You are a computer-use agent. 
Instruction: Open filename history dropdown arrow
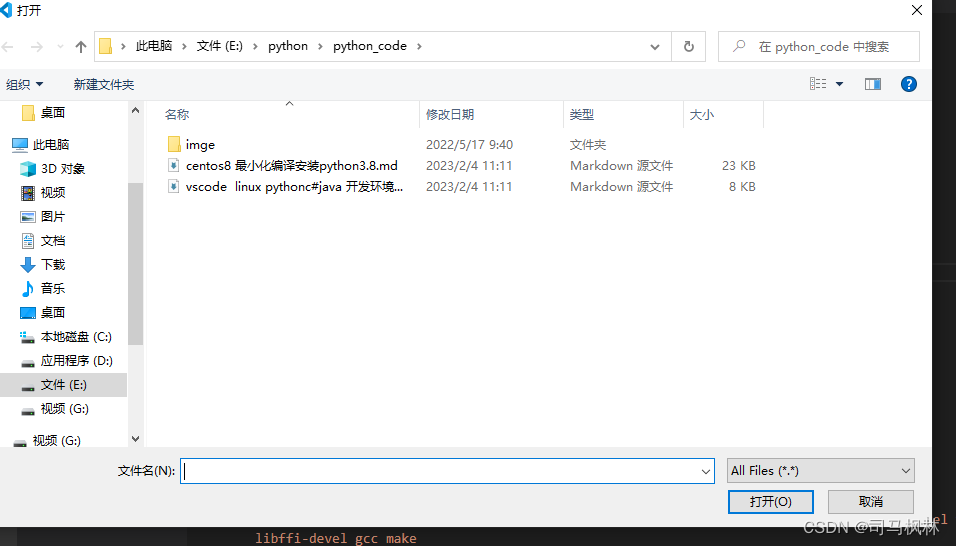pos(706,471)
